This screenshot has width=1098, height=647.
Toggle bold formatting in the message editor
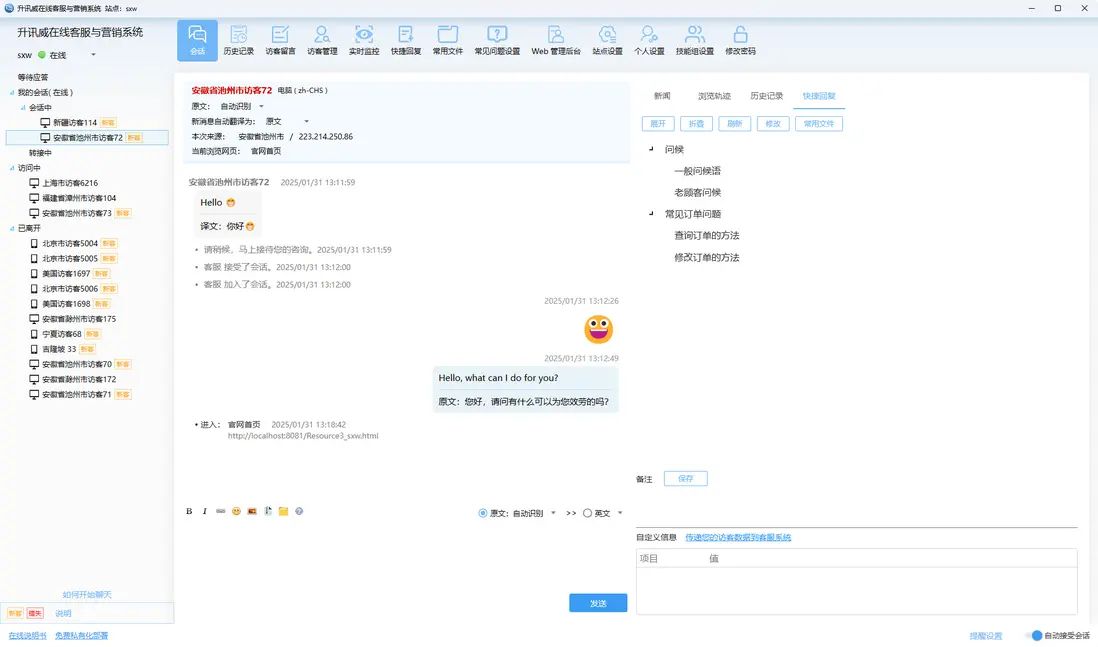(189, 511)
